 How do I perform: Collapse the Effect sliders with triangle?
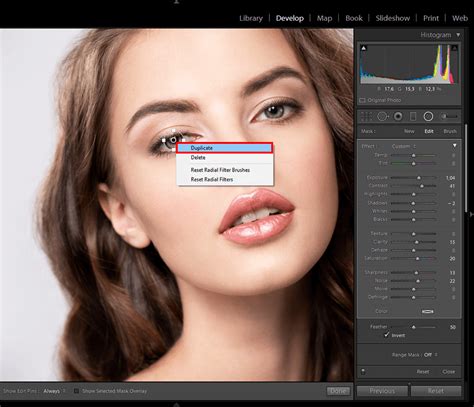pyautogui.click(x=454, y=146)
